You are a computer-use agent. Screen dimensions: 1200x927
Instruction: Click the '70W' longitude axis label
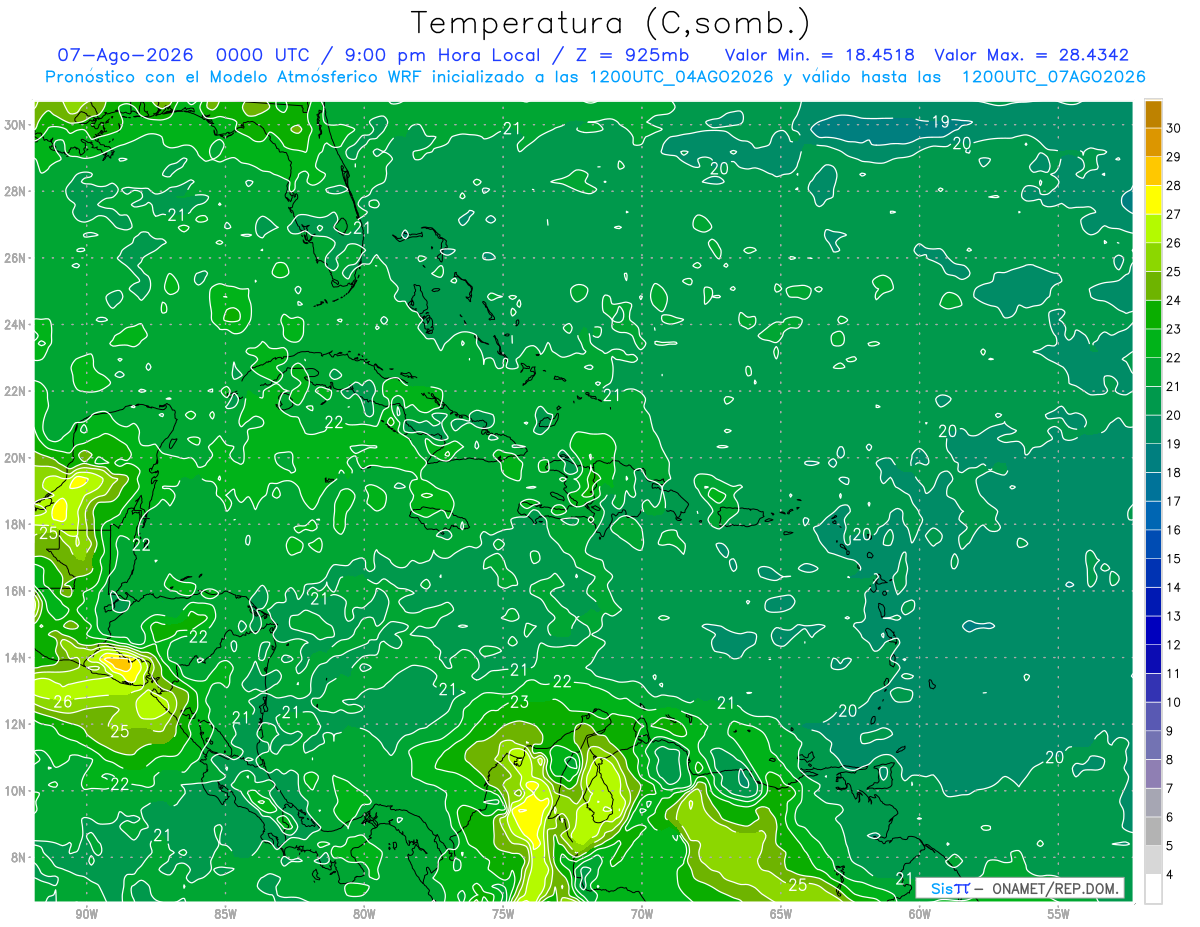click(642, 914)
